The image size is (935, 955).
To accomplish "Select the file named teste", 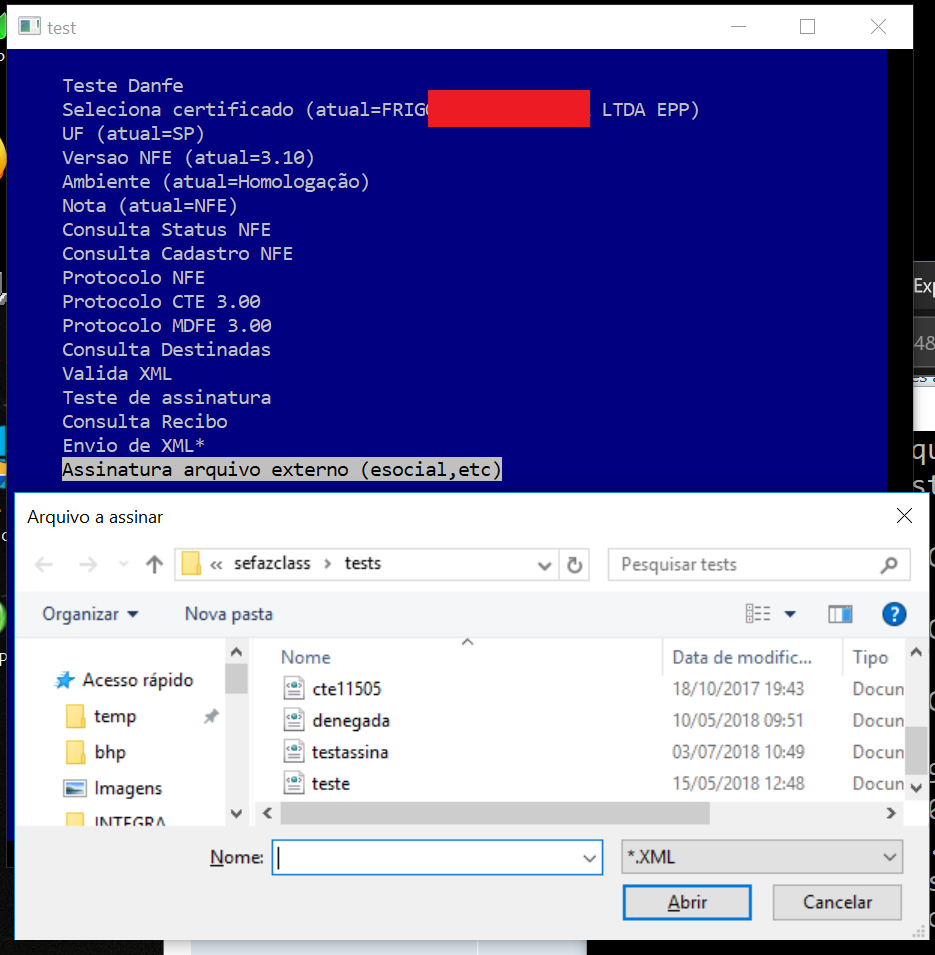I will coord(331,784).
